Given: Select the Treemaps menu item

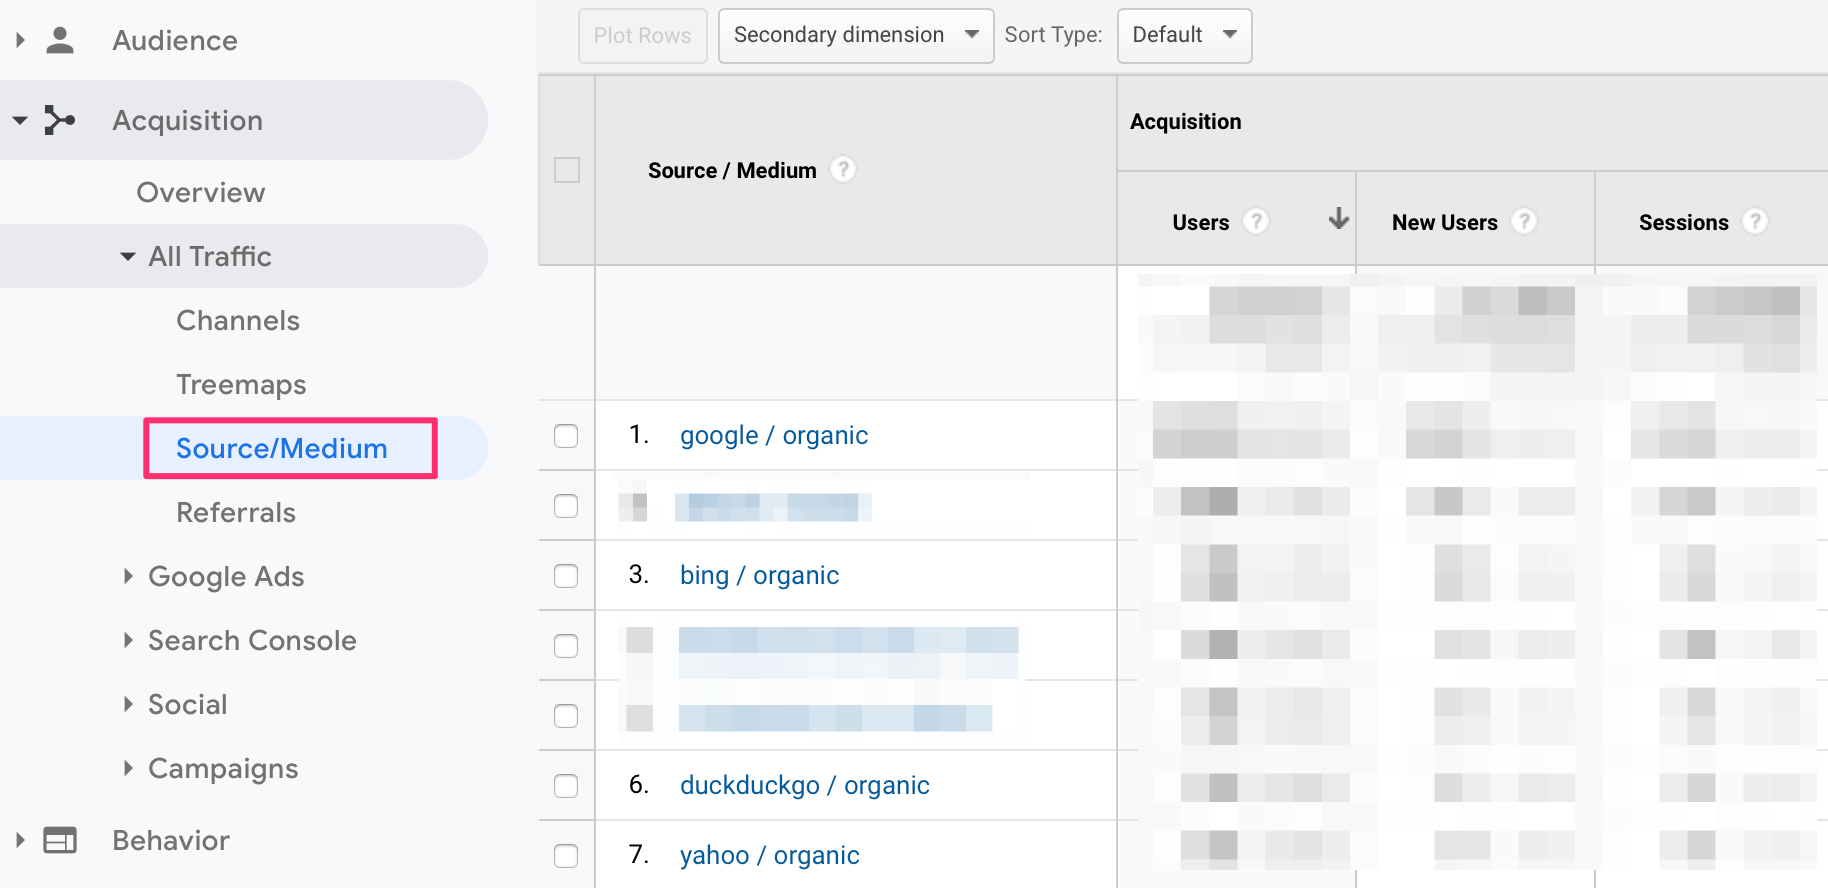Looking at the screenshot, I should pos(241,385).
